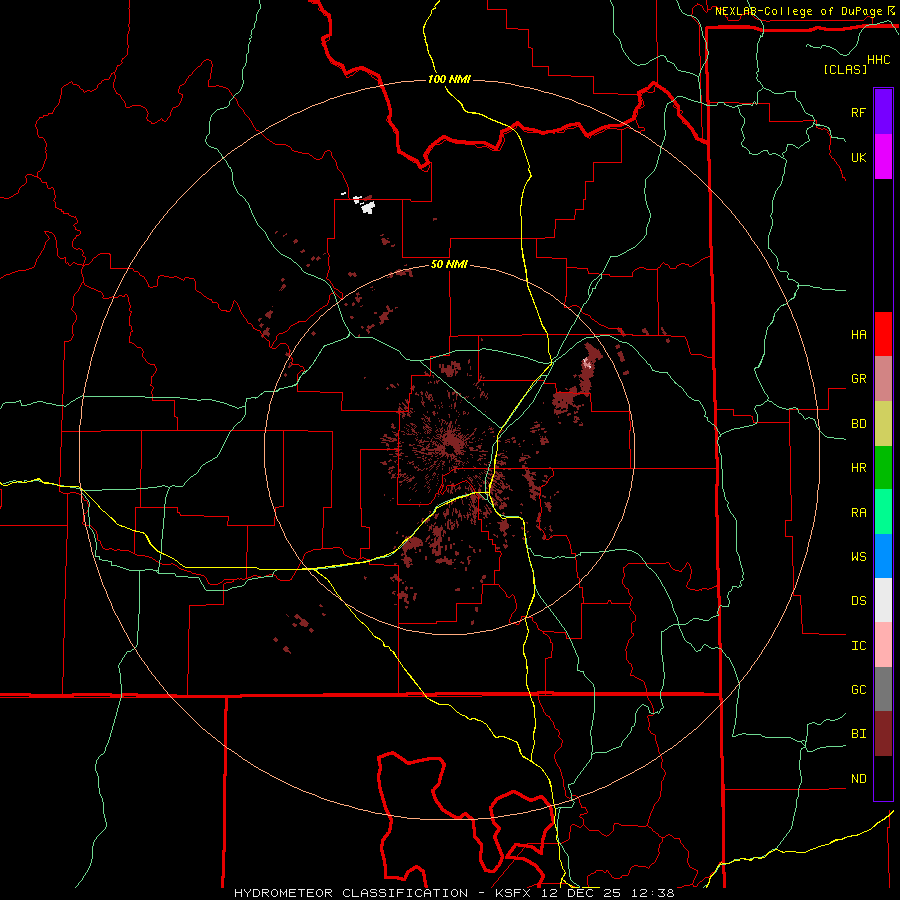The width and height of the screenshot is (900, 900).
Task: Click the "RF" legend label
Action: [858, 112]
